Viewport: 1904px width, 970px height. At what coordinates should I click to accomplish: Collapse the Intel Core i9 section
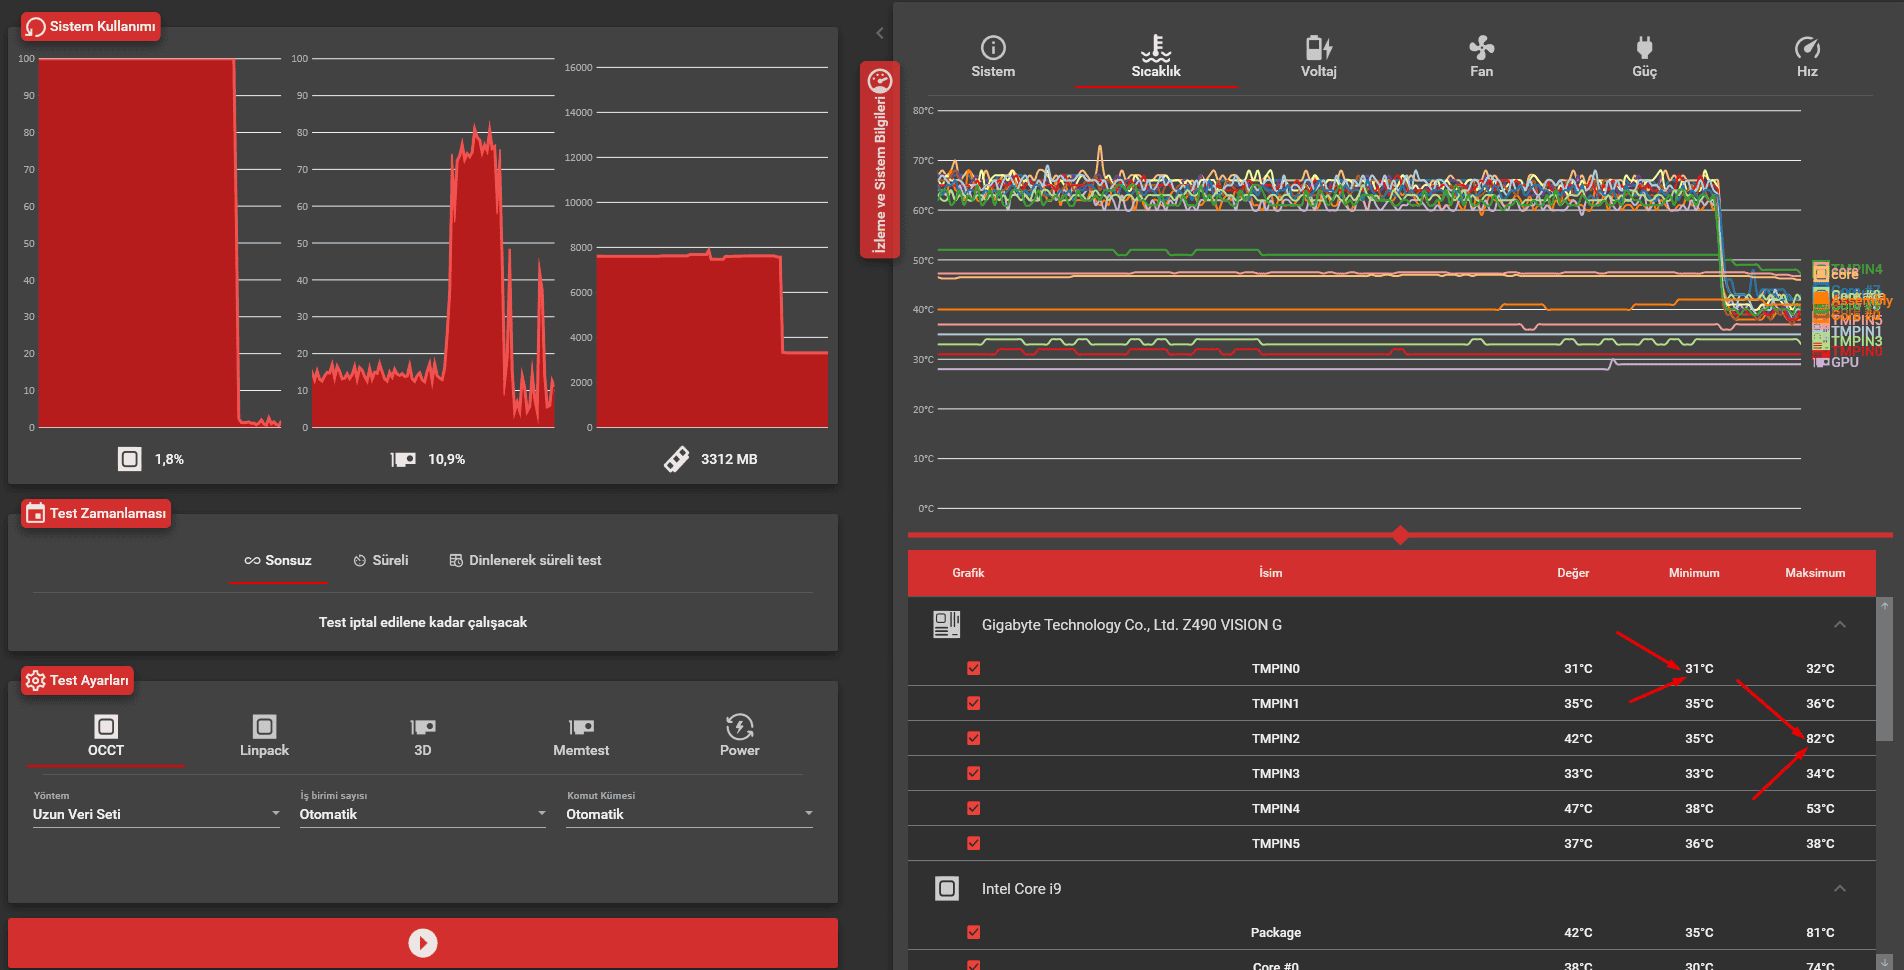1839,889
